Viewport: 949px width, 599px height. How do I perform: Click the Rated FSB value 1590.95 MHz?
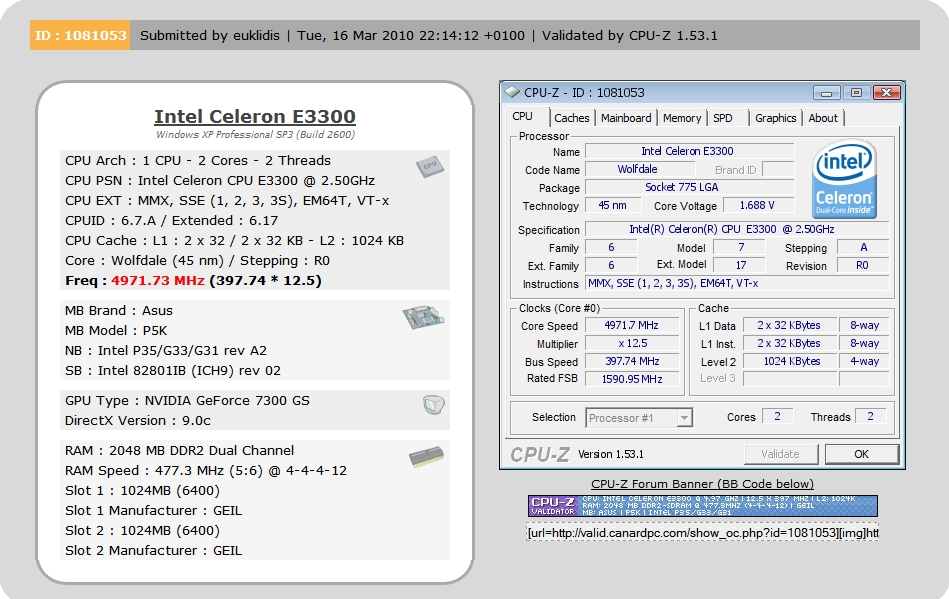point(632,379)
